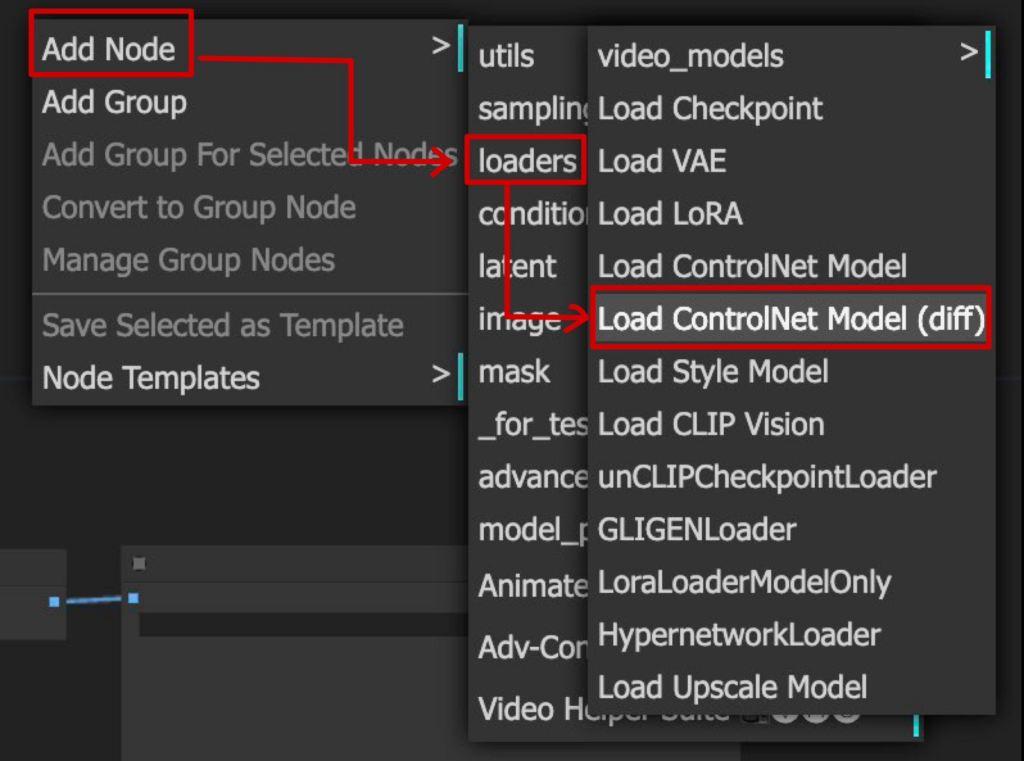Select Add Group from the context menu
The width and height of the screenshot is (1024, 761).
[x=114, y=102]
